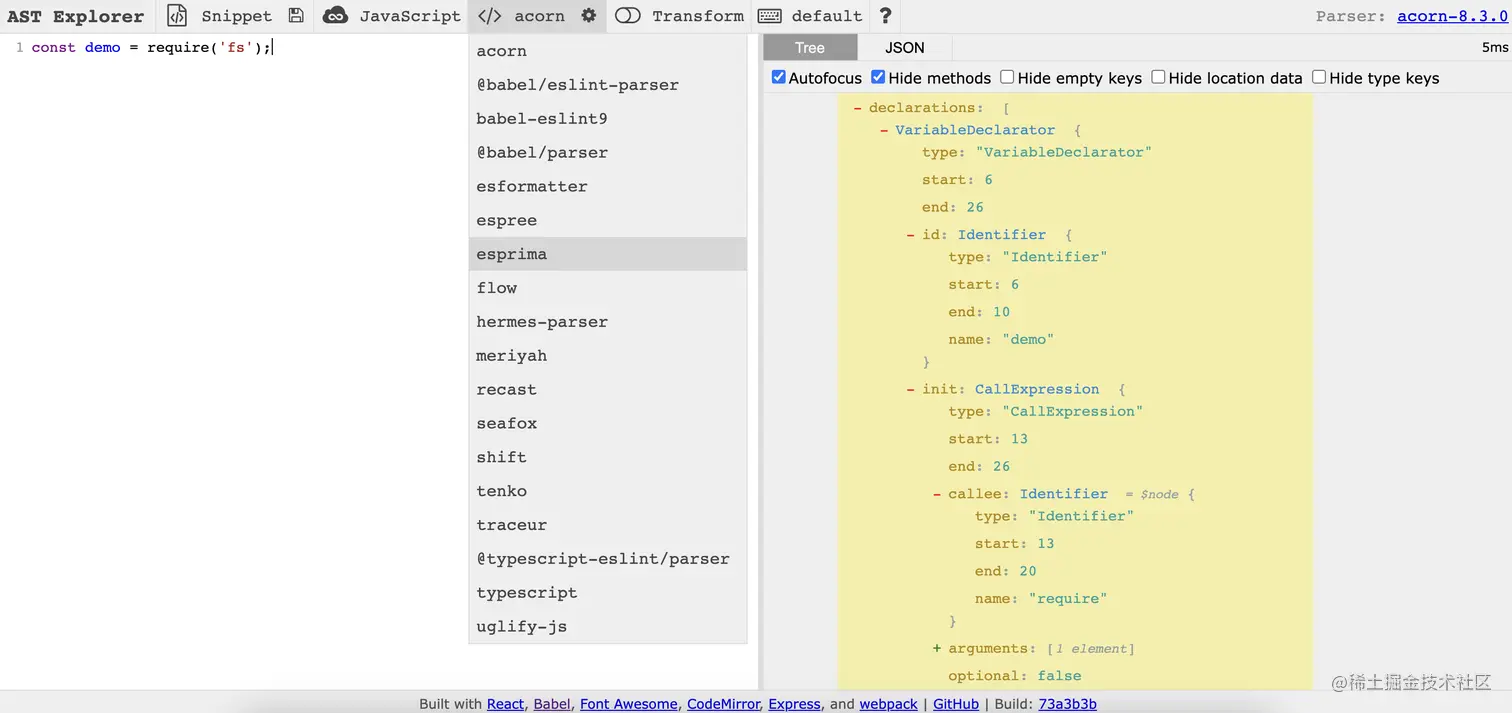The width and height of the screenshot is (1512, 713).
Task: Choose hermes-parser option
Action: click(608, 322)
